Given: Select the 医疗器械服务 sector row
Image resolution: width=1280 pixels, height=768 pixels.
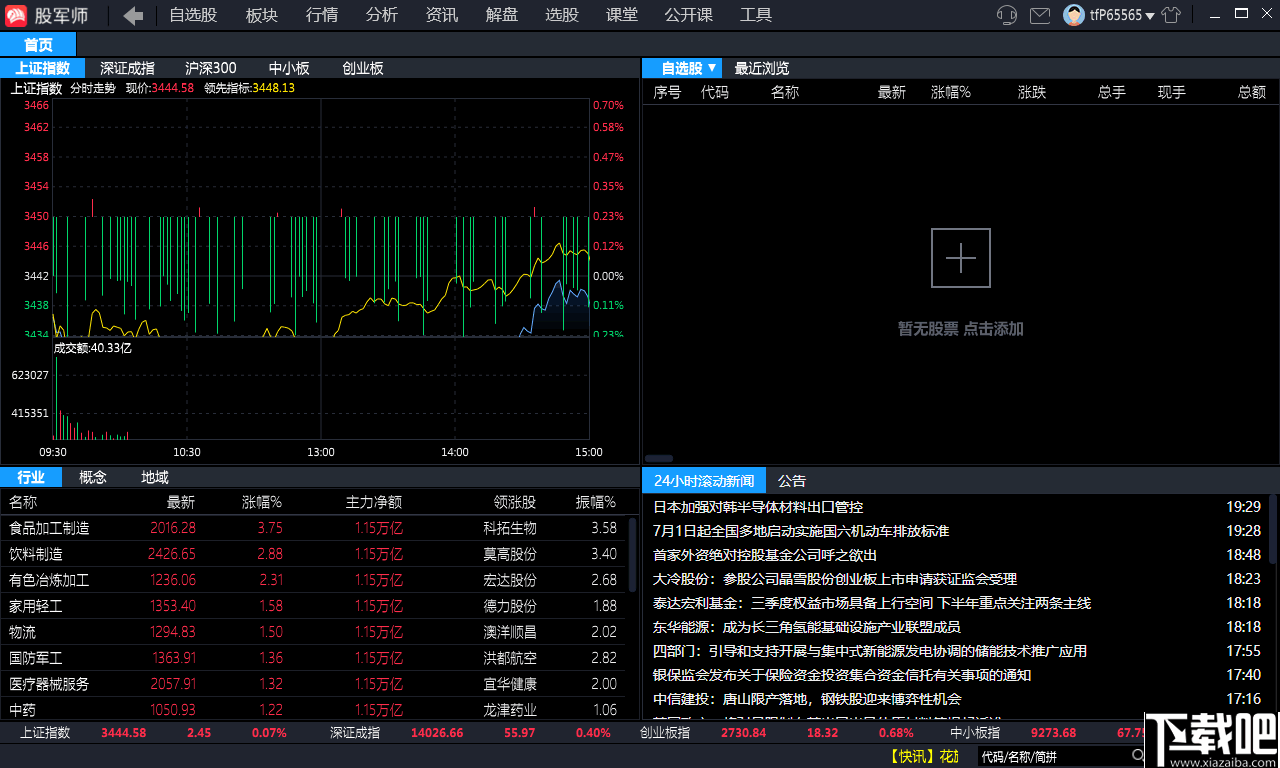Looking at the screenshot, I should coord(313,684).
